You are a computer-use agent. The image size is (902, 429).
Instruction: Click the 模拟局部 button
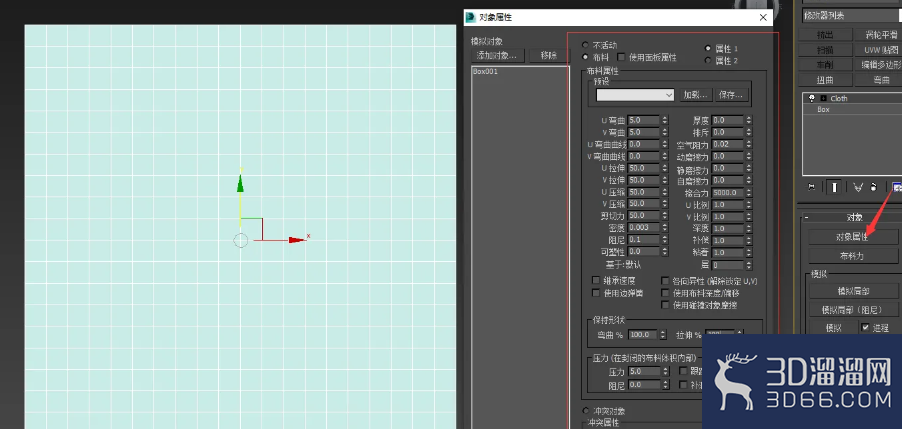point(853,291)
